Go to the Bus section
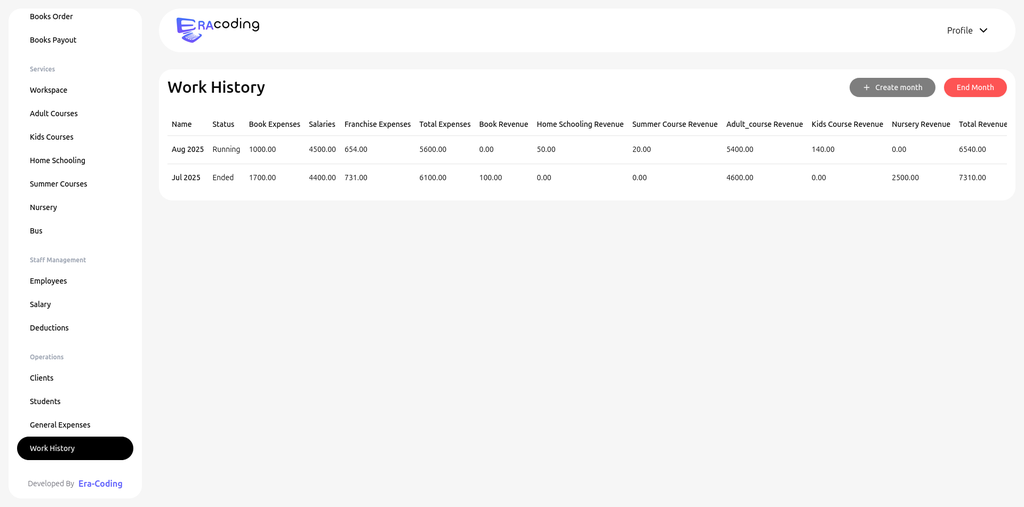This screenshot has width=1024, height=507. pos(36,231)
